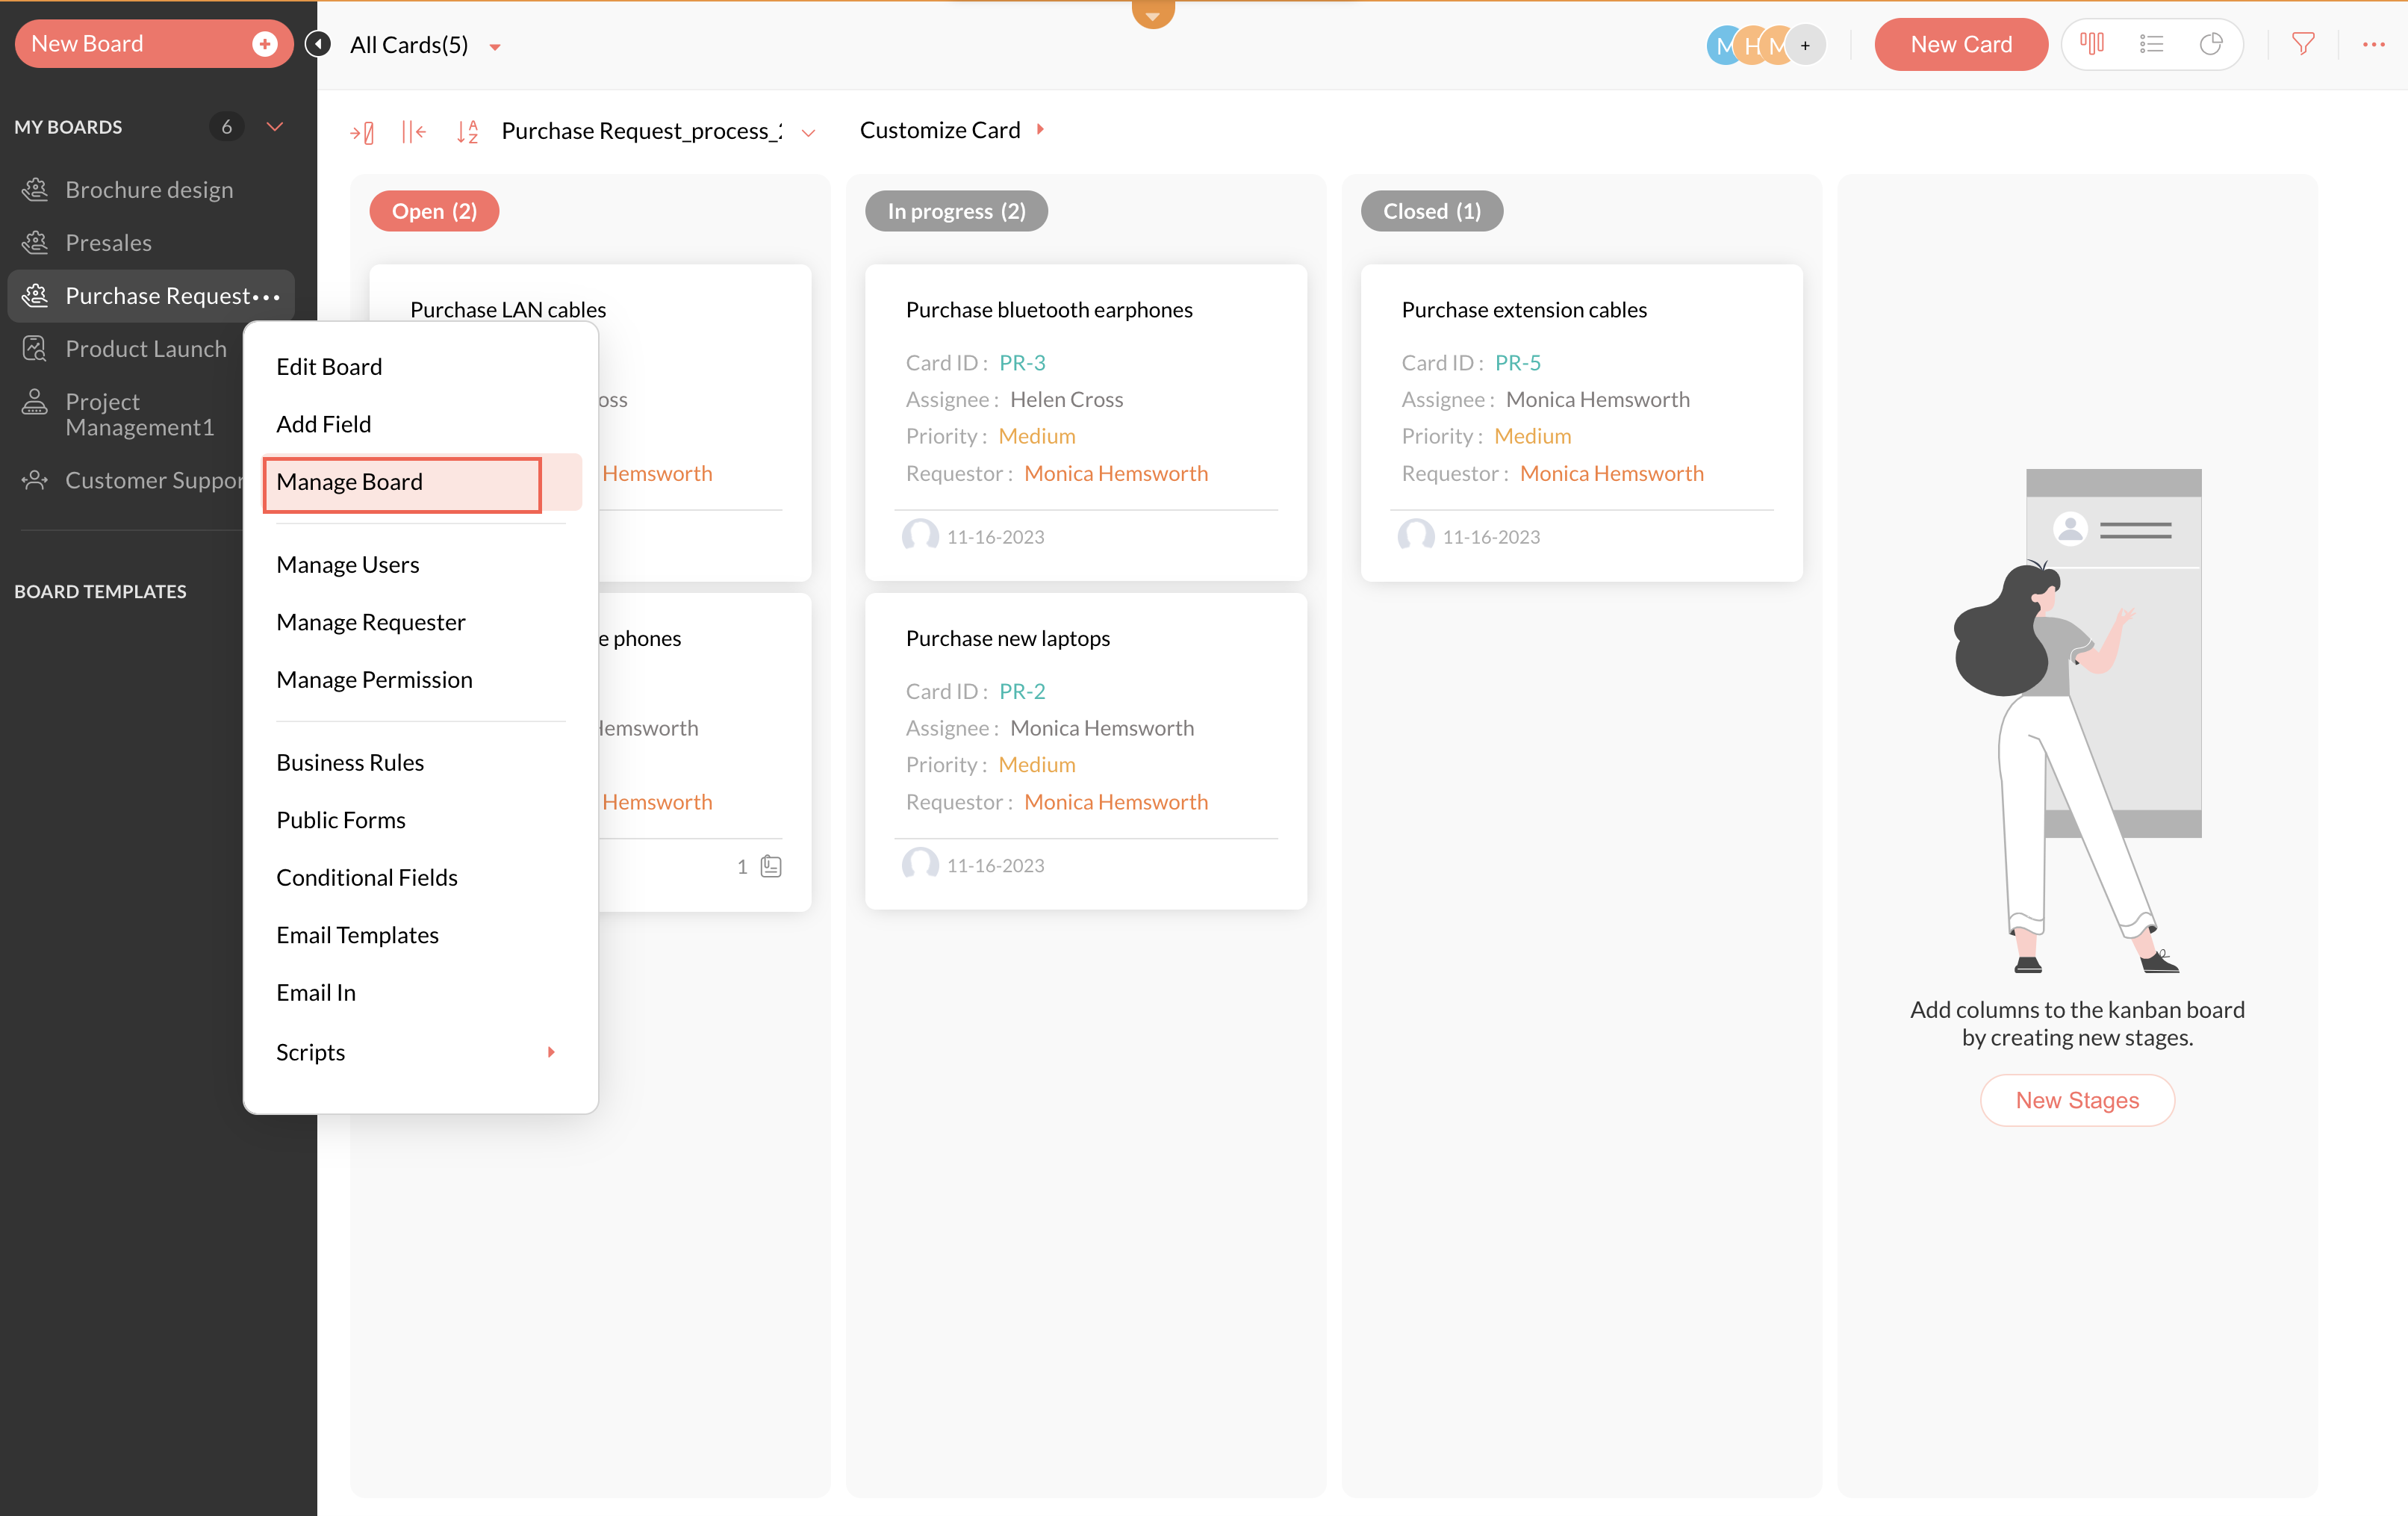
Task: Click the sort A-Z icon
Action: [x=467, y=131]
